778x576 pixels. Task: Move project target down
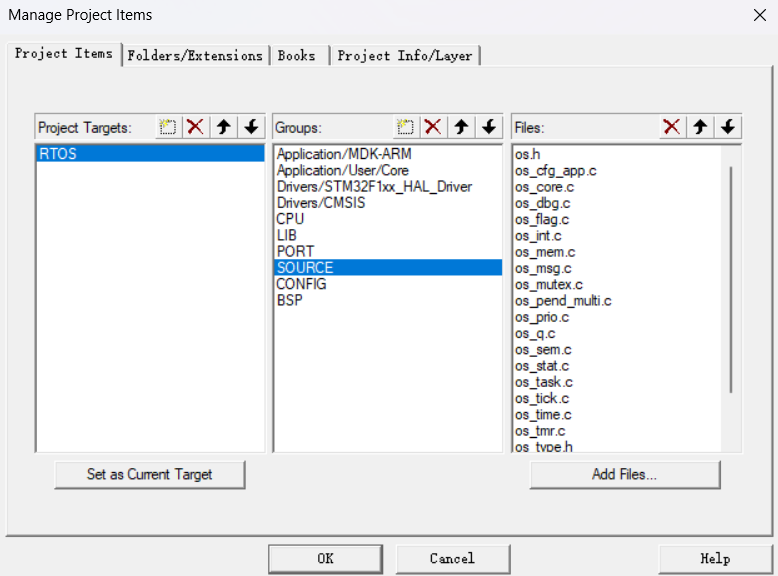coord(252,127)
